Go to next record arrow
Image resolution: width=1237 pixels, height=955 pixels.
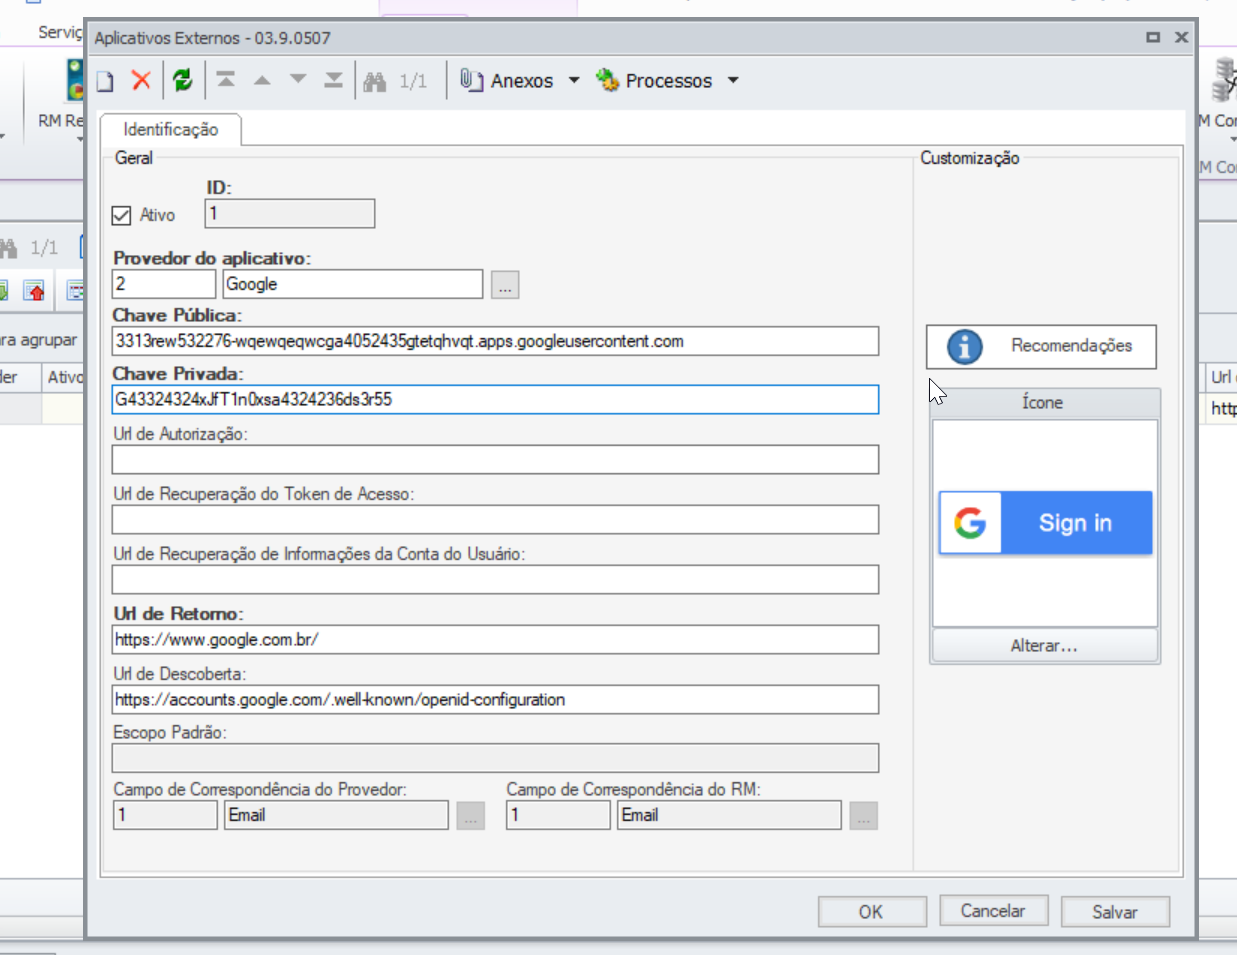coord(298,80)
